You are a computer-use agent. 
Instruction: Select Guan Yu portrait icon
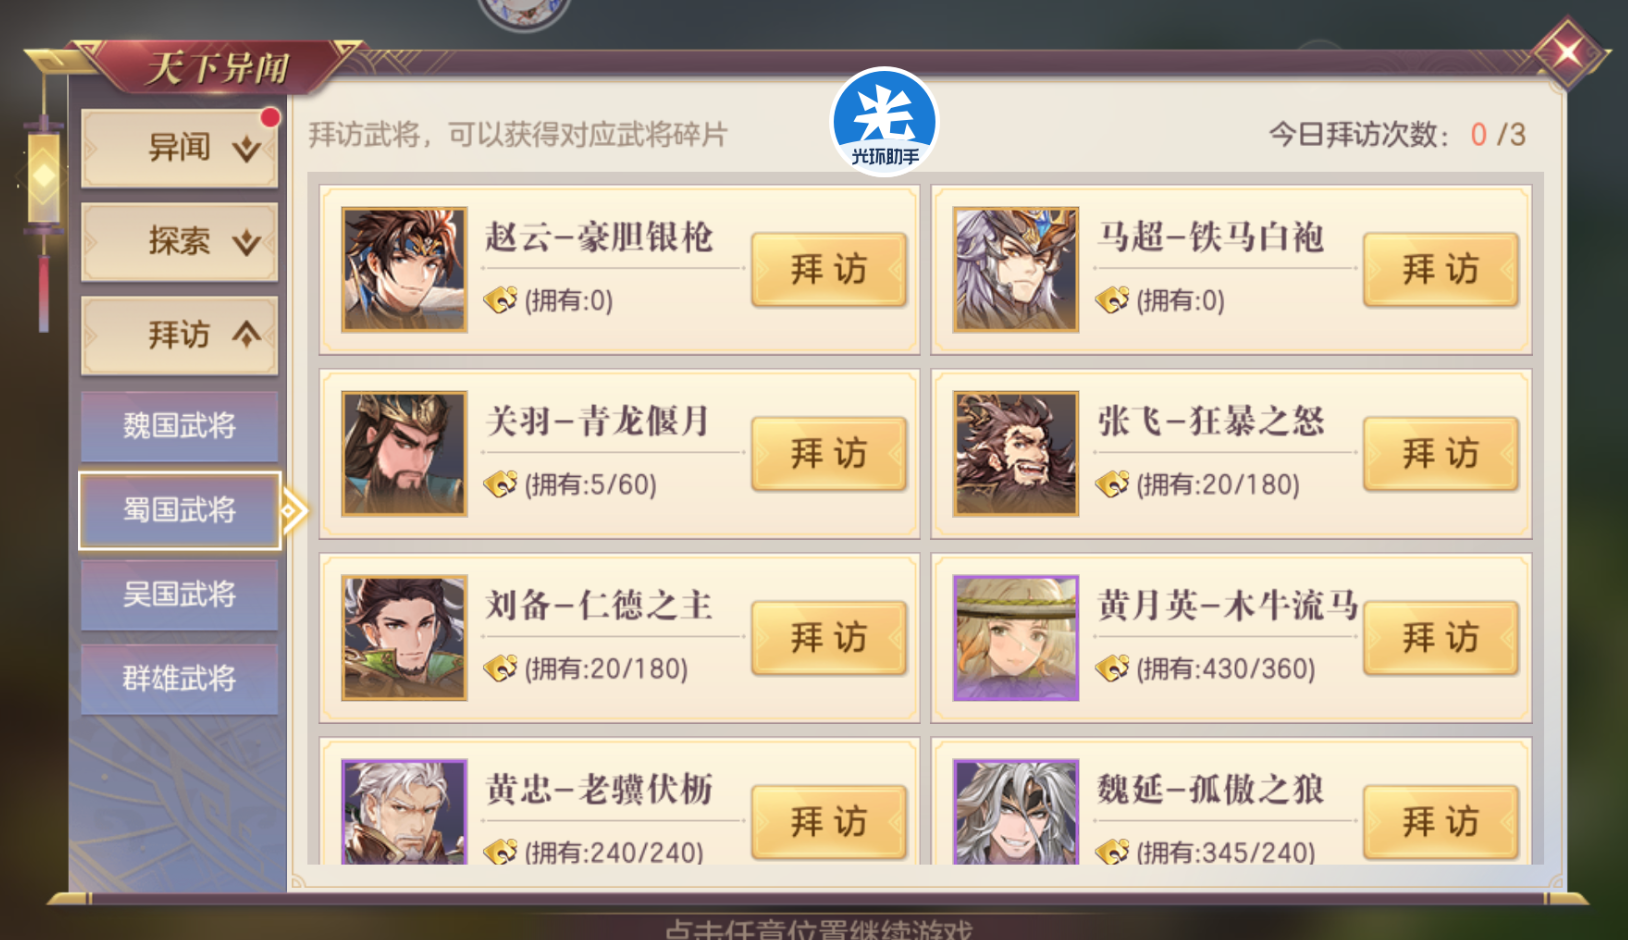pyautogui.click(x=404, y=453)
